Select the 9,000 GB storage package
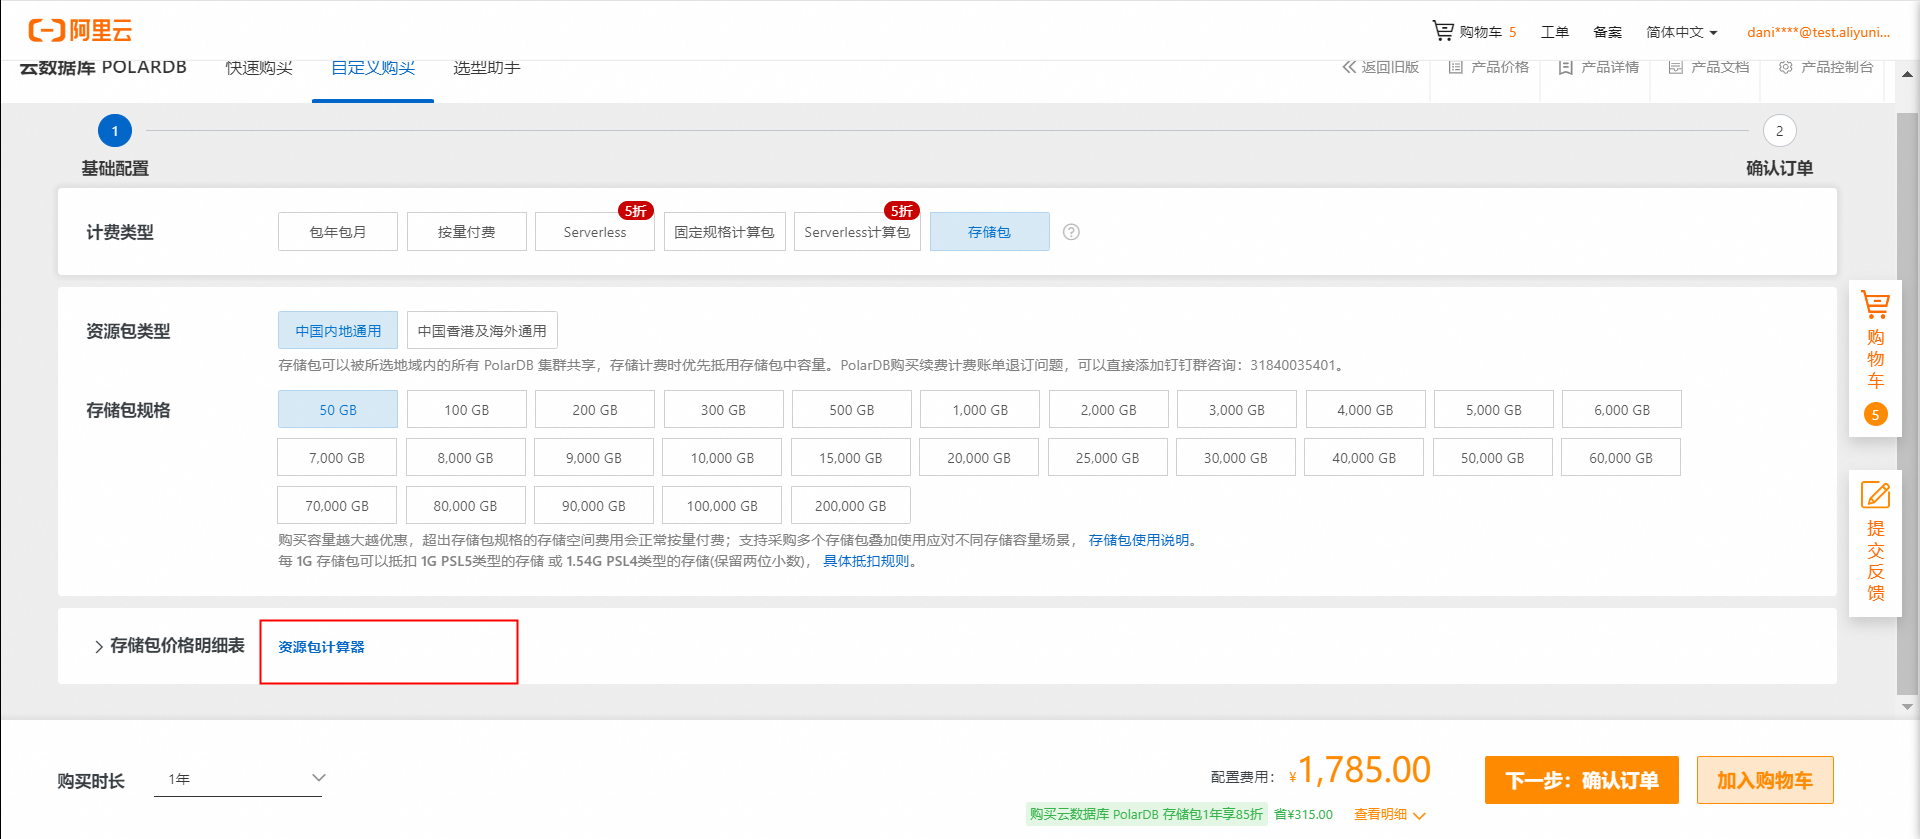The width and height of the screenshot is (1920, 839). (x=594, y=458)
